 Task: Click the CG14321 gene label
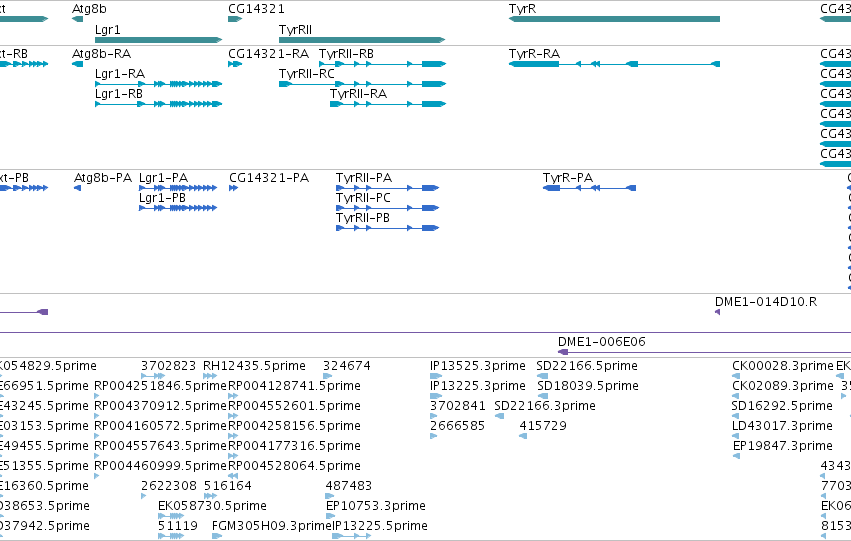point(256,9)
